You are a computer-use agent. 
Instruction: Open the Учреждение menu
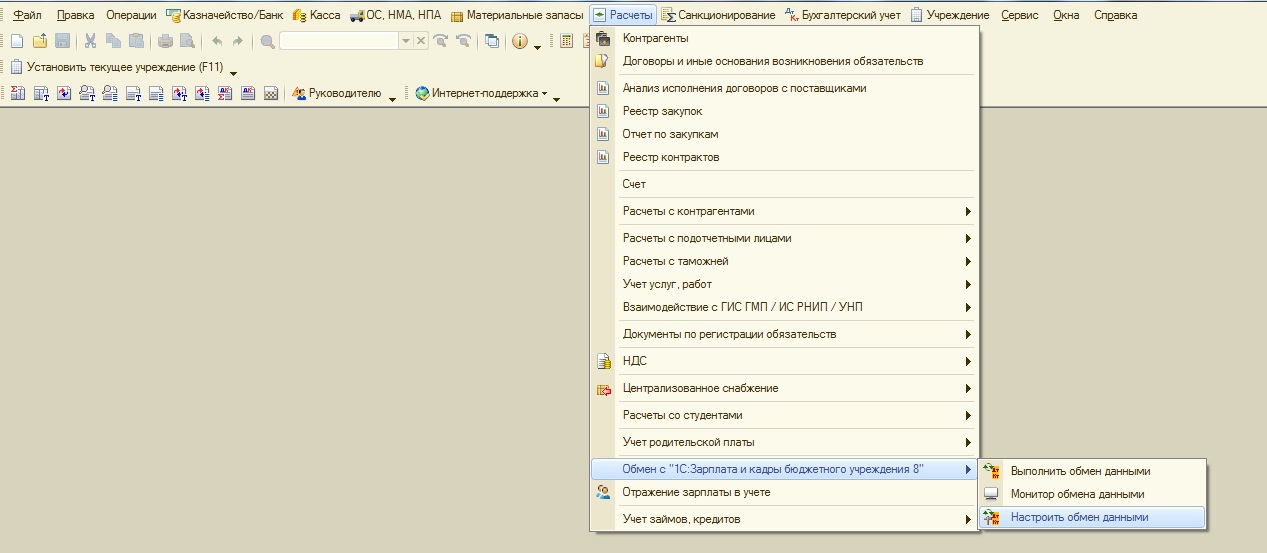949,15
